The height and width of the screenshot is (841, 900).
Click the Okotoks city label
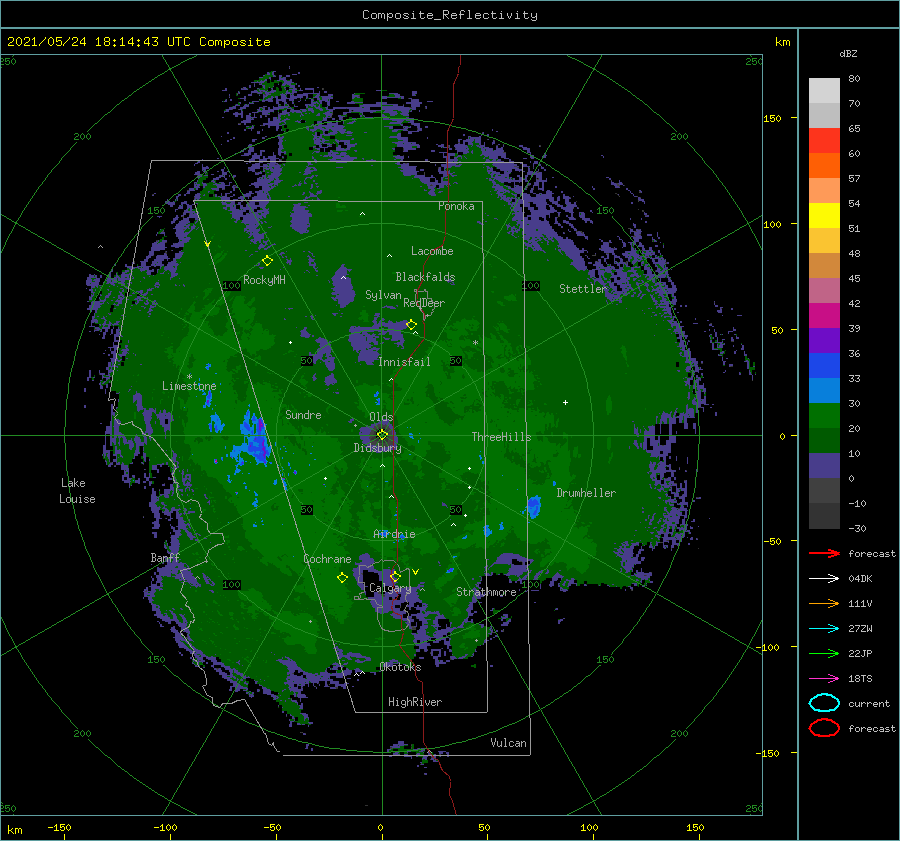point(400,667)
